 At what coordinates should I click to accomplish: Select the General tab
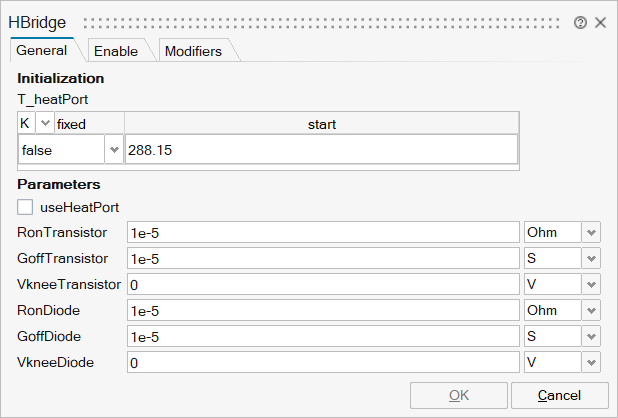coord(42,50)
